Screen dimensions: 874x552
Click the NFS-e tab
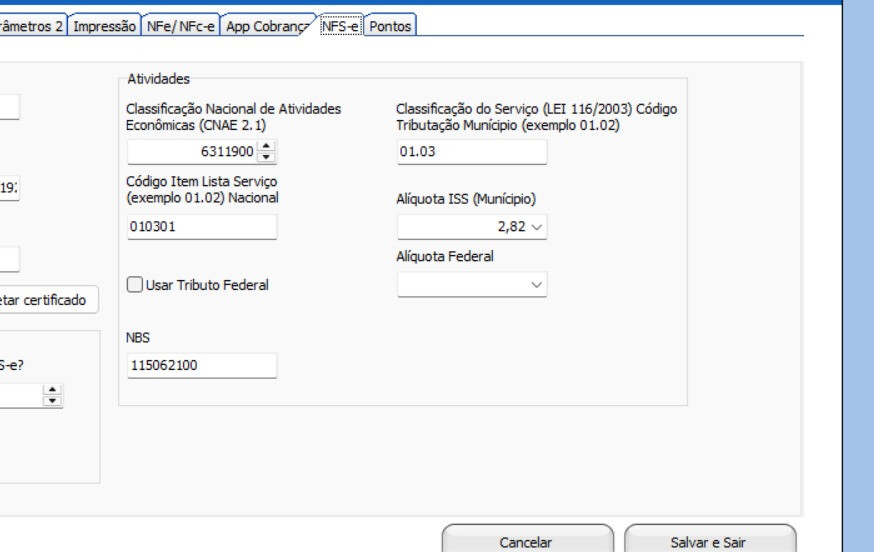pyautogui.click(x=339, y=27)
